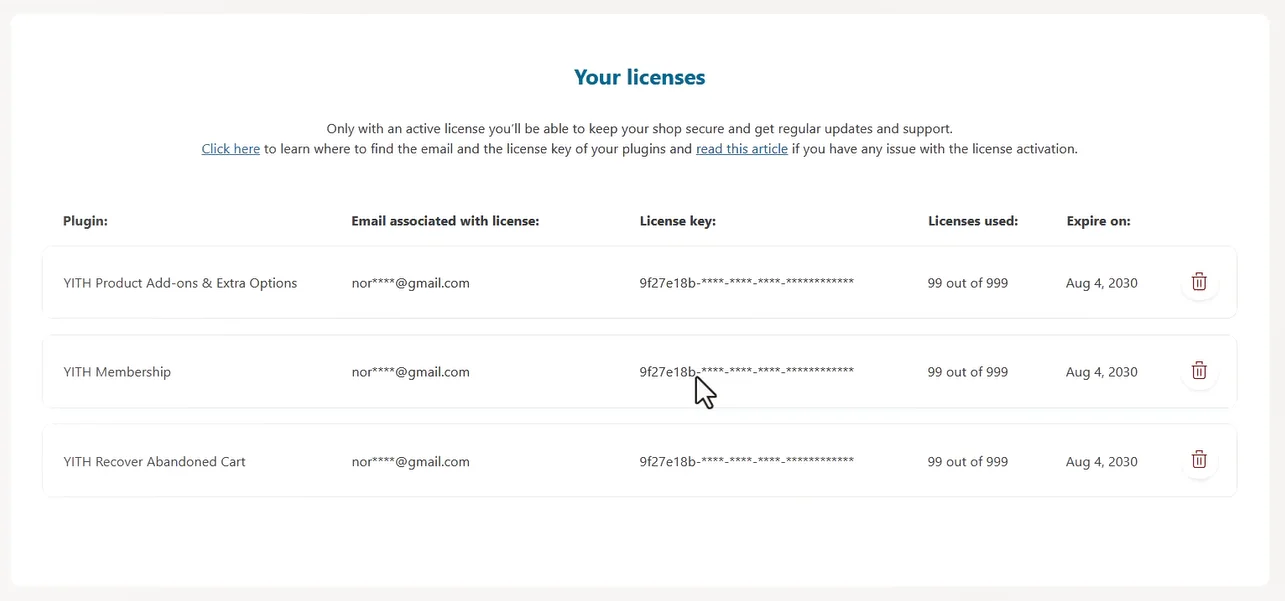Open the 'read this article' link
The height and width of the screenshot is (601, 1285).
point(742,149)
